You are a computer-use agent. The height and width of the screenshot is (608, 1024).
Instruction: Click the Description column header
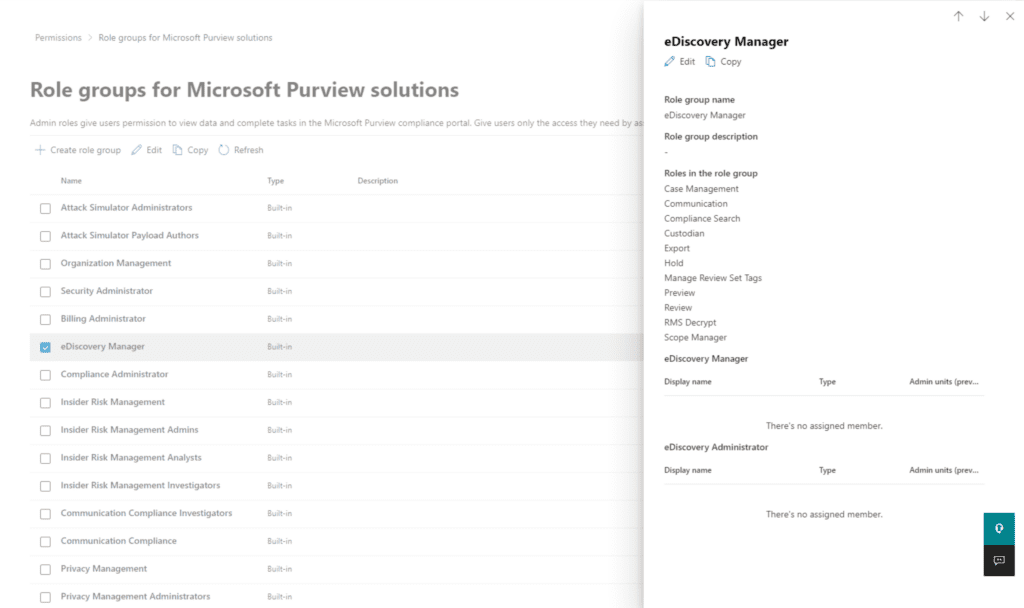377,181
